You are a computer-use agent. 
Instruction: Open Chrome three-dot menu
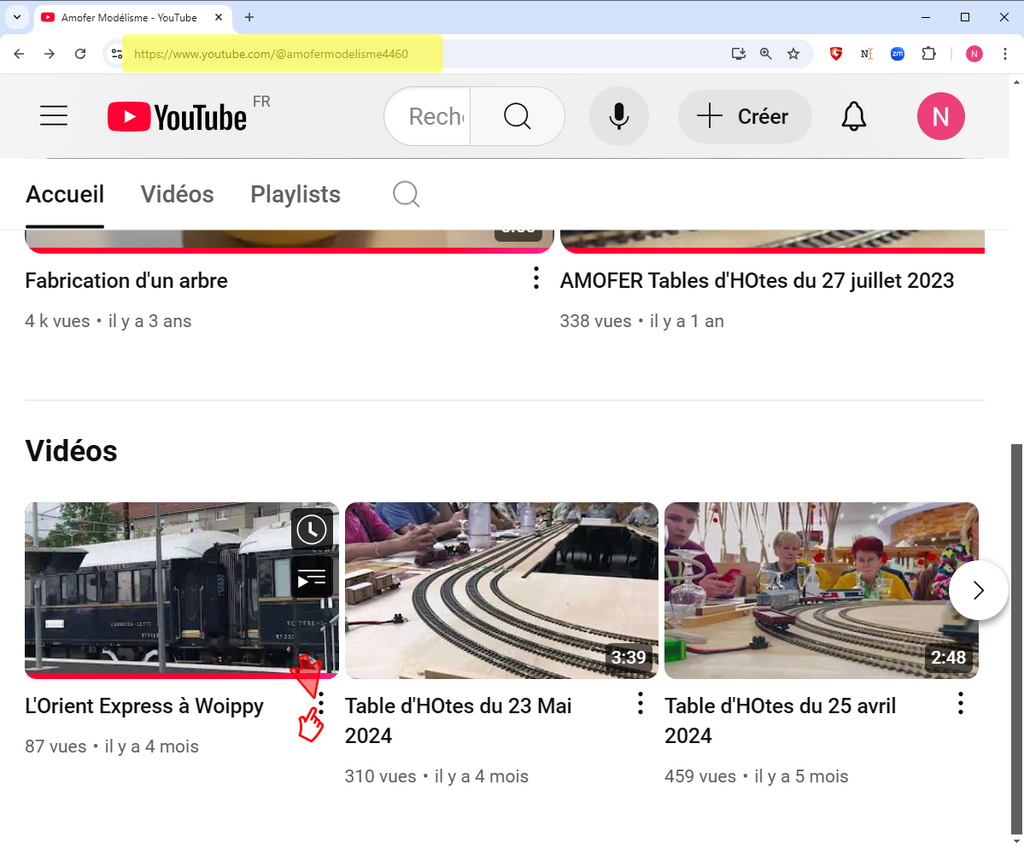tap(1004, 54)
